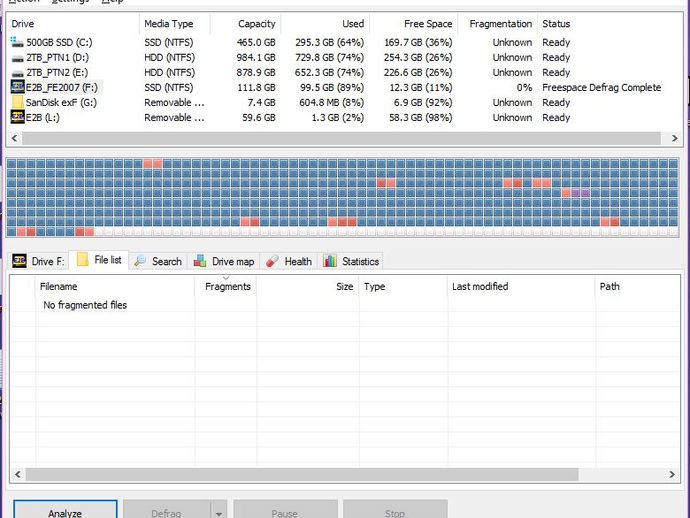Sort drives by Capacity column header
The height and width of the screenshot is (518, 690).
coord(246,24)
